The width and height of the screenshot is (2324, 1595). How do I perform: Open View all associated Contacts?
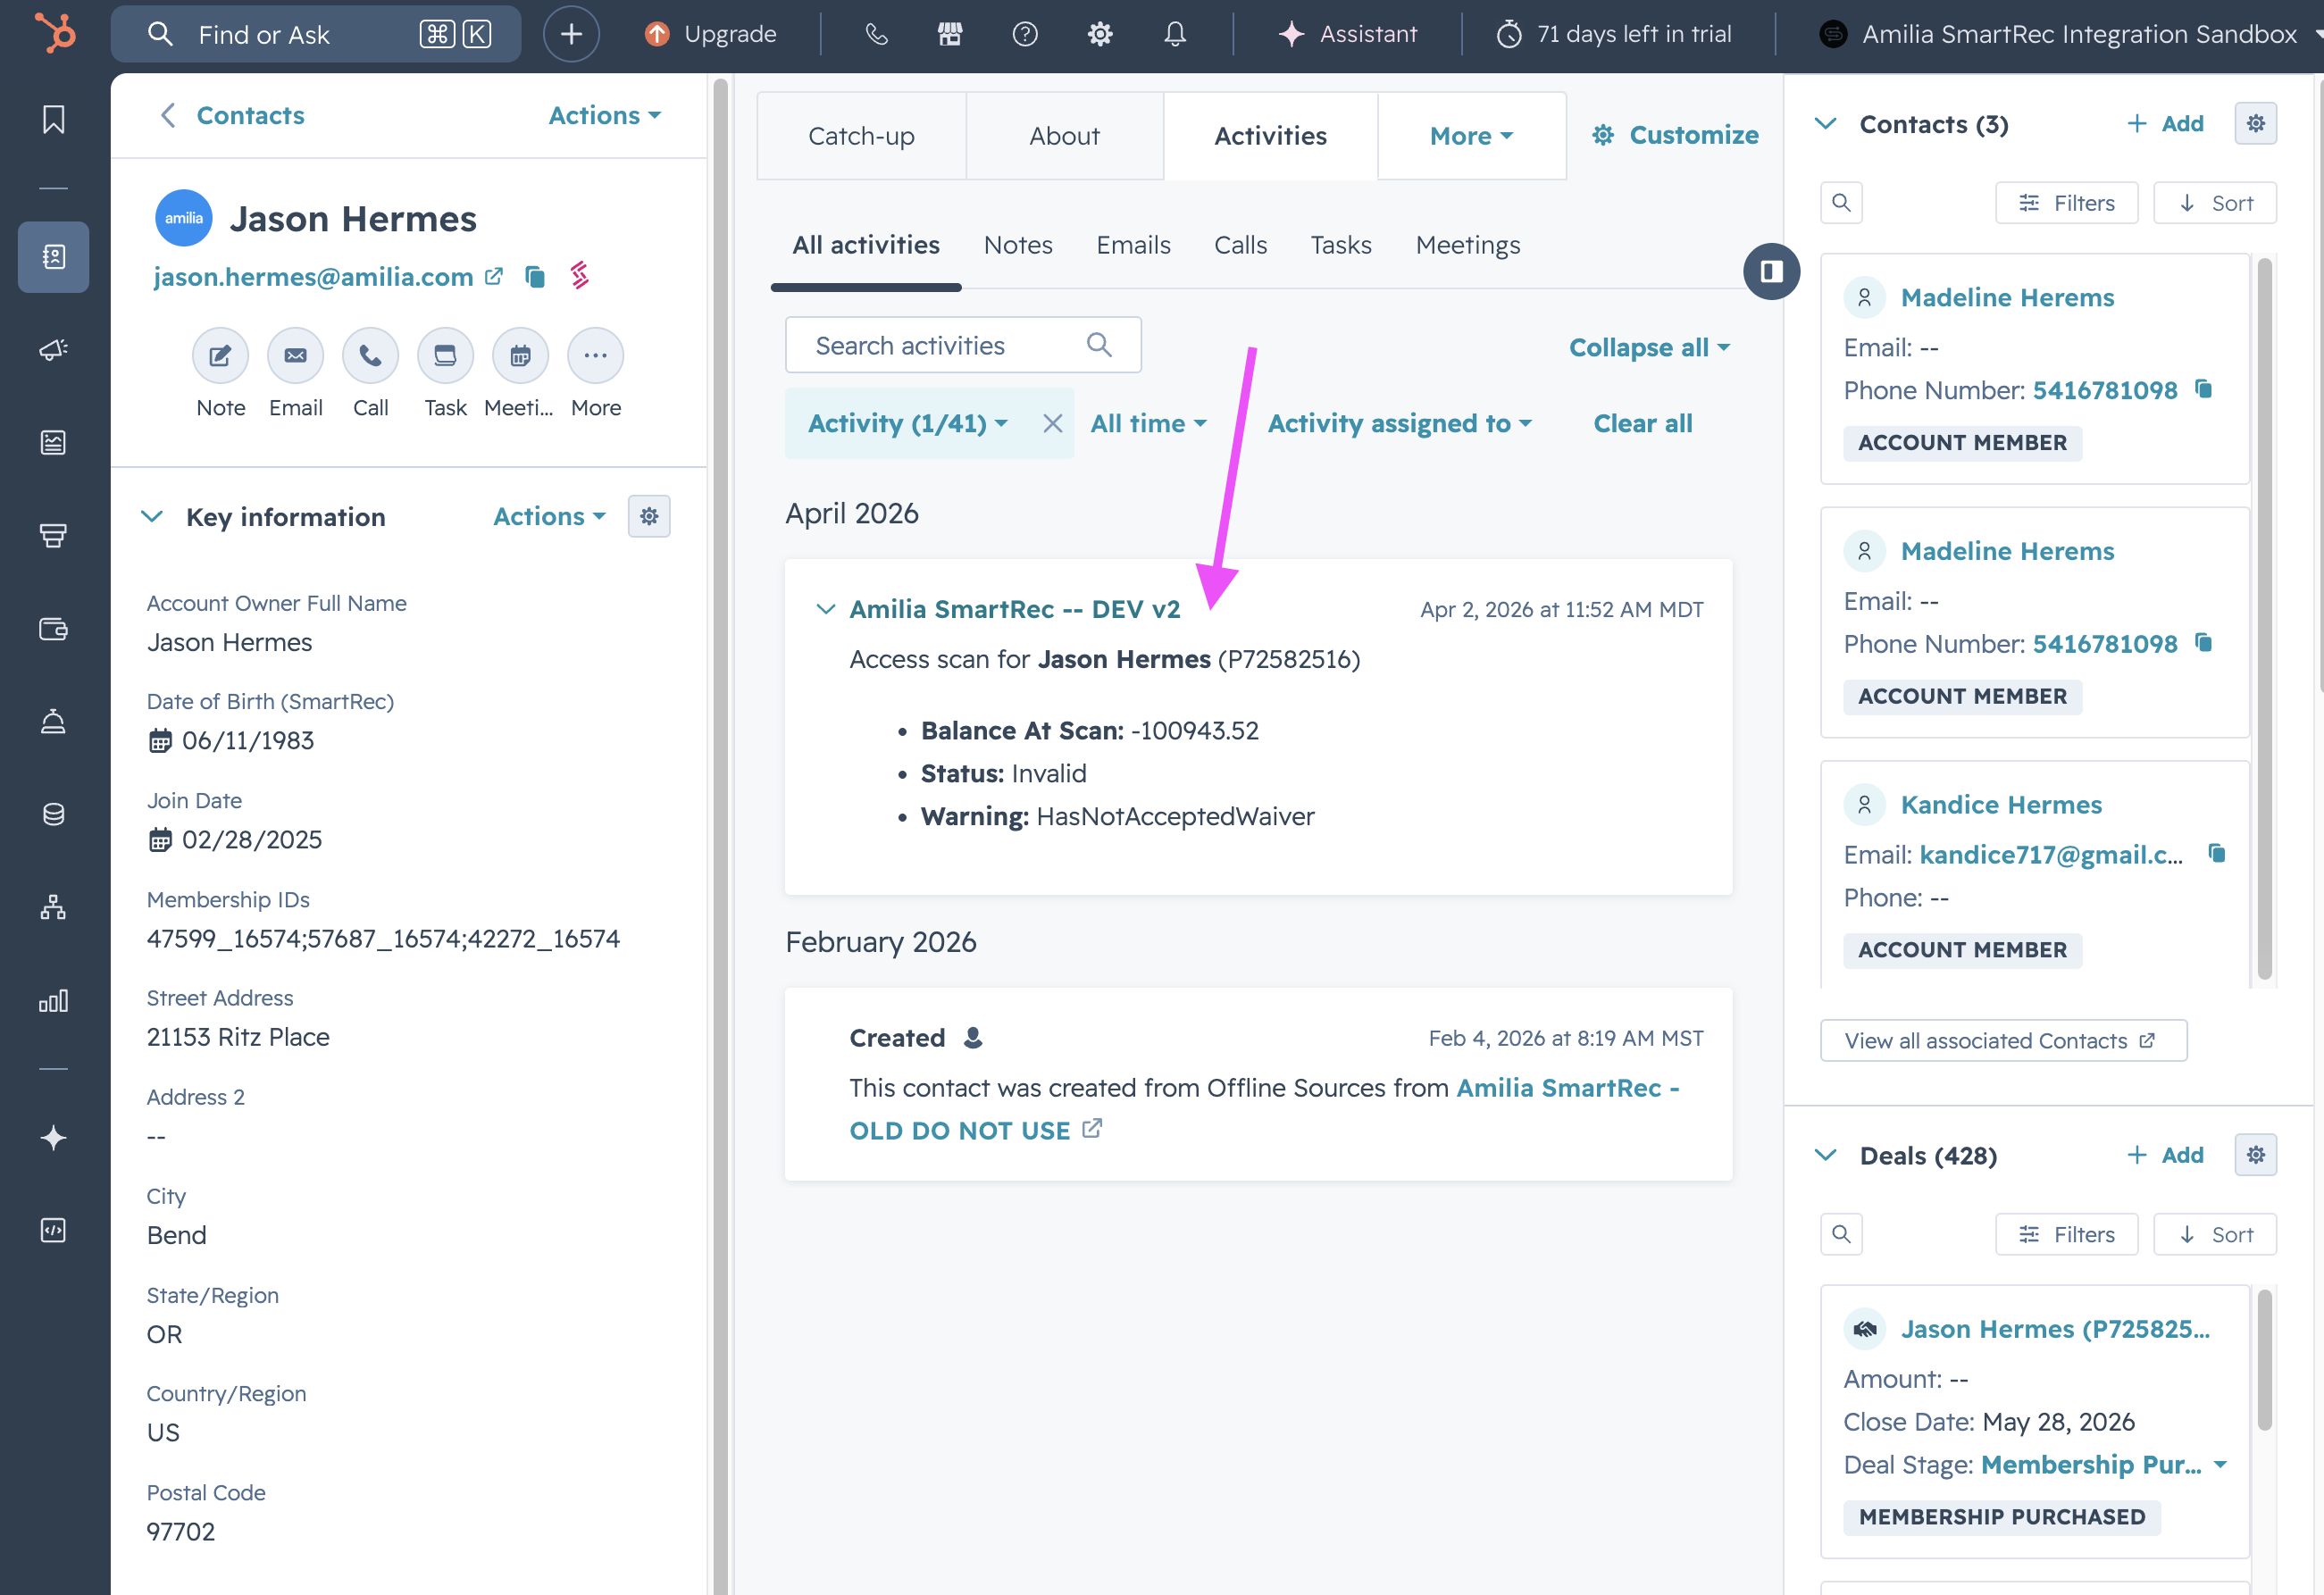coord(2003,1040)
